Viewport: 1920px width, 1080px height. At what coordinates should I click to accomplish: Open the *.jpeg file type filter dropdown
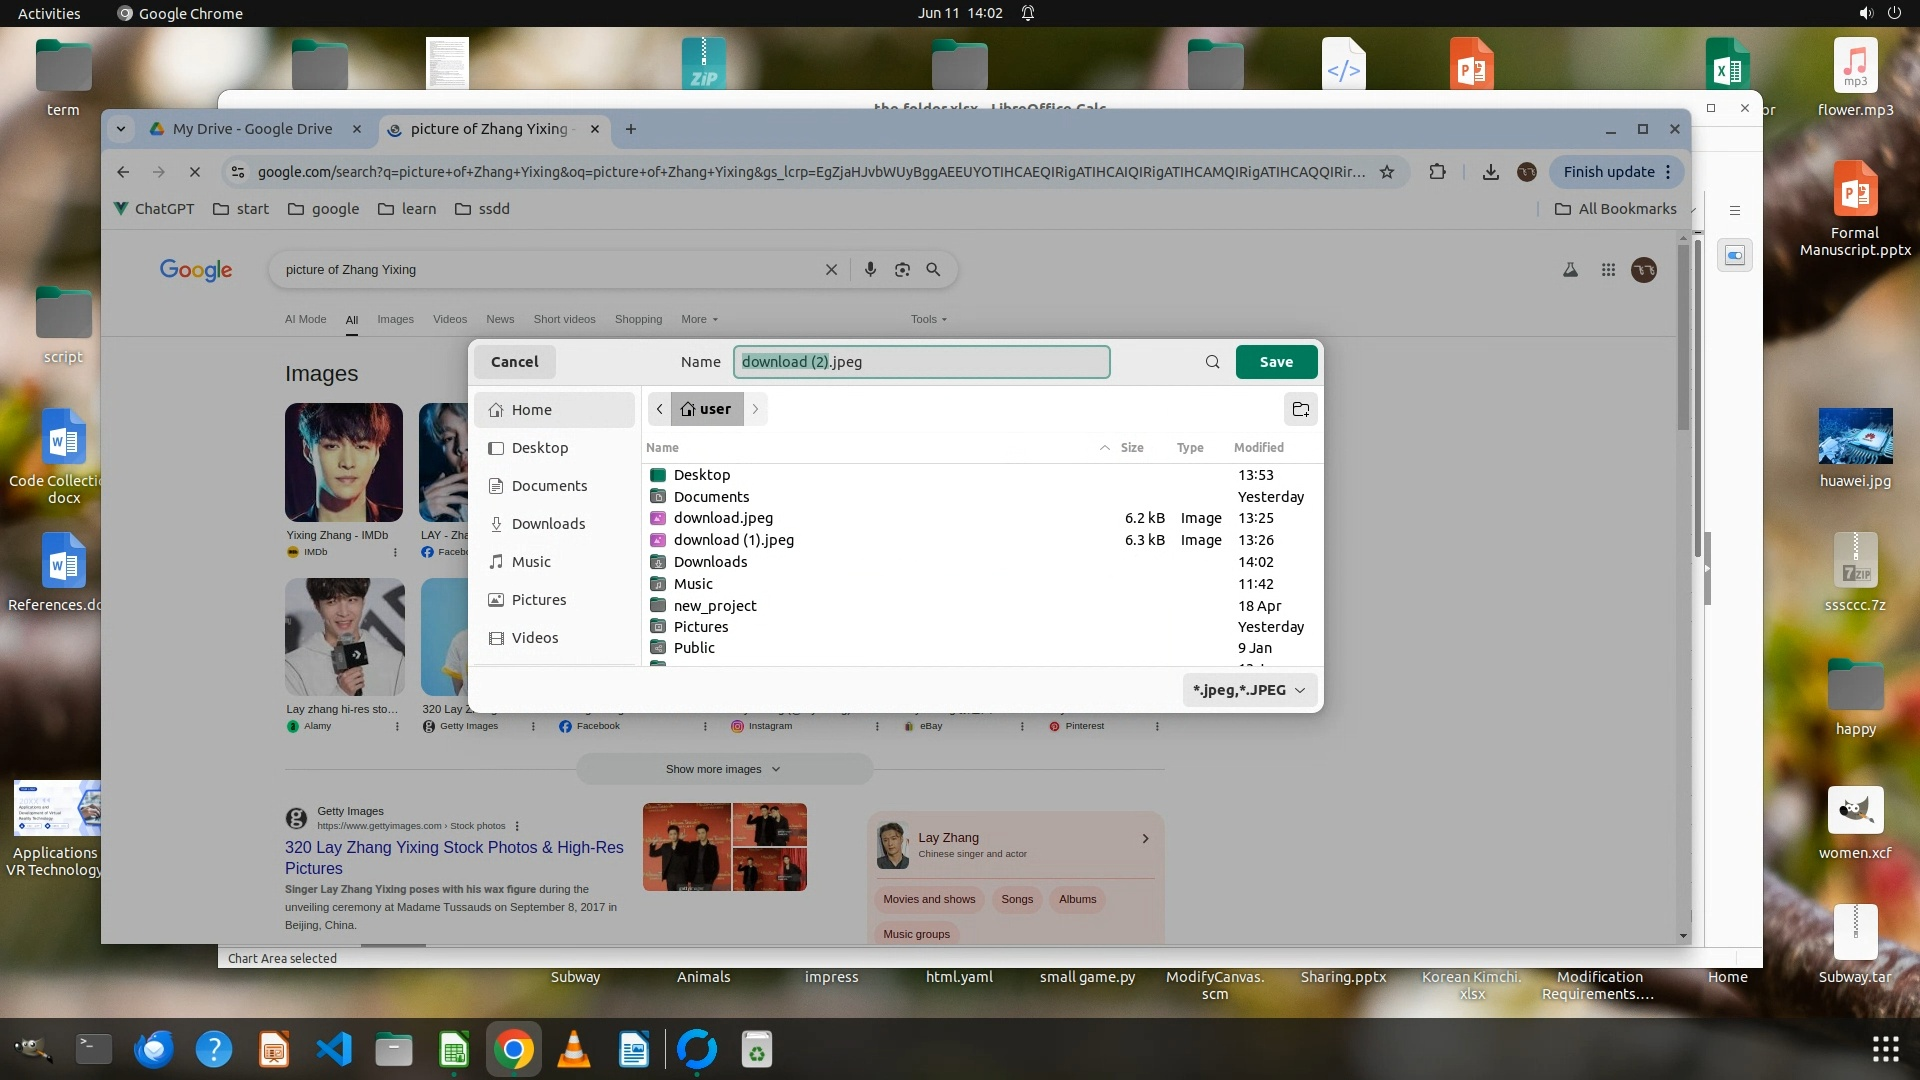pos(1249,690)
